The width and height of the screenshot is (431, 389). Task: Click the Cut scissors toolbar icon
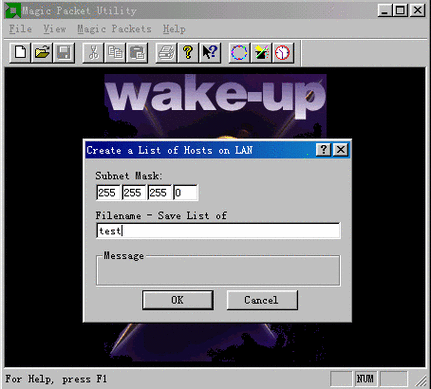coord(93,53)
